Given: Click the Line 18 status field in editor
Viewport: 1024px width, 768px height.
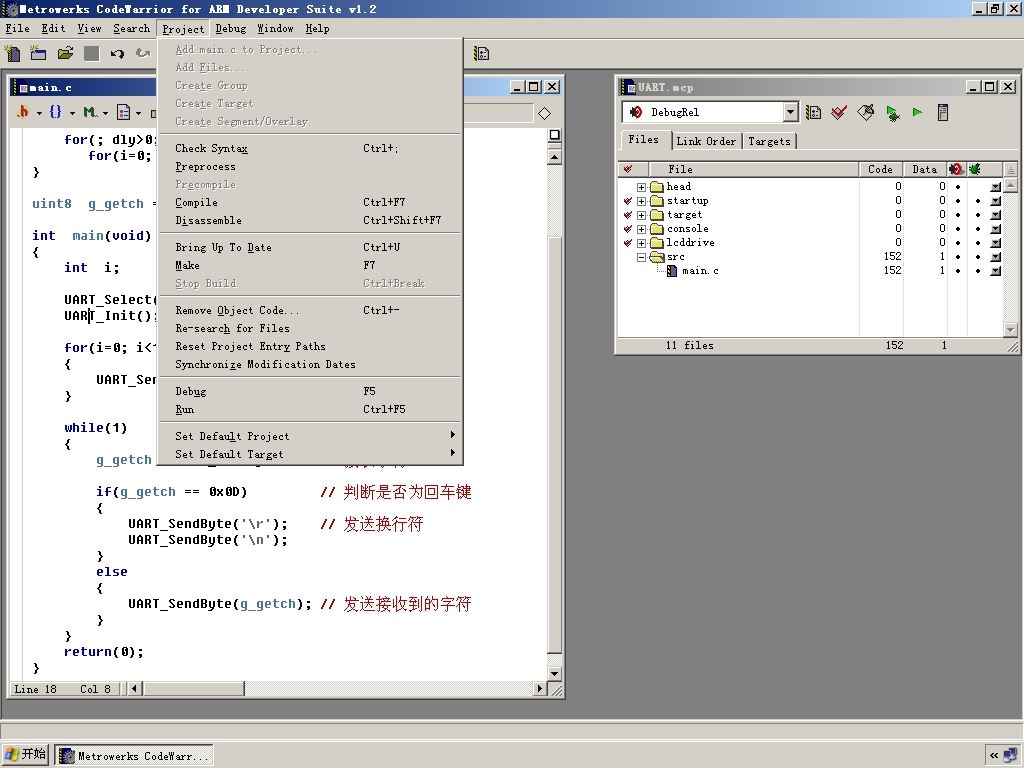Looking at the screenshot, I should [x=36, y=689].
